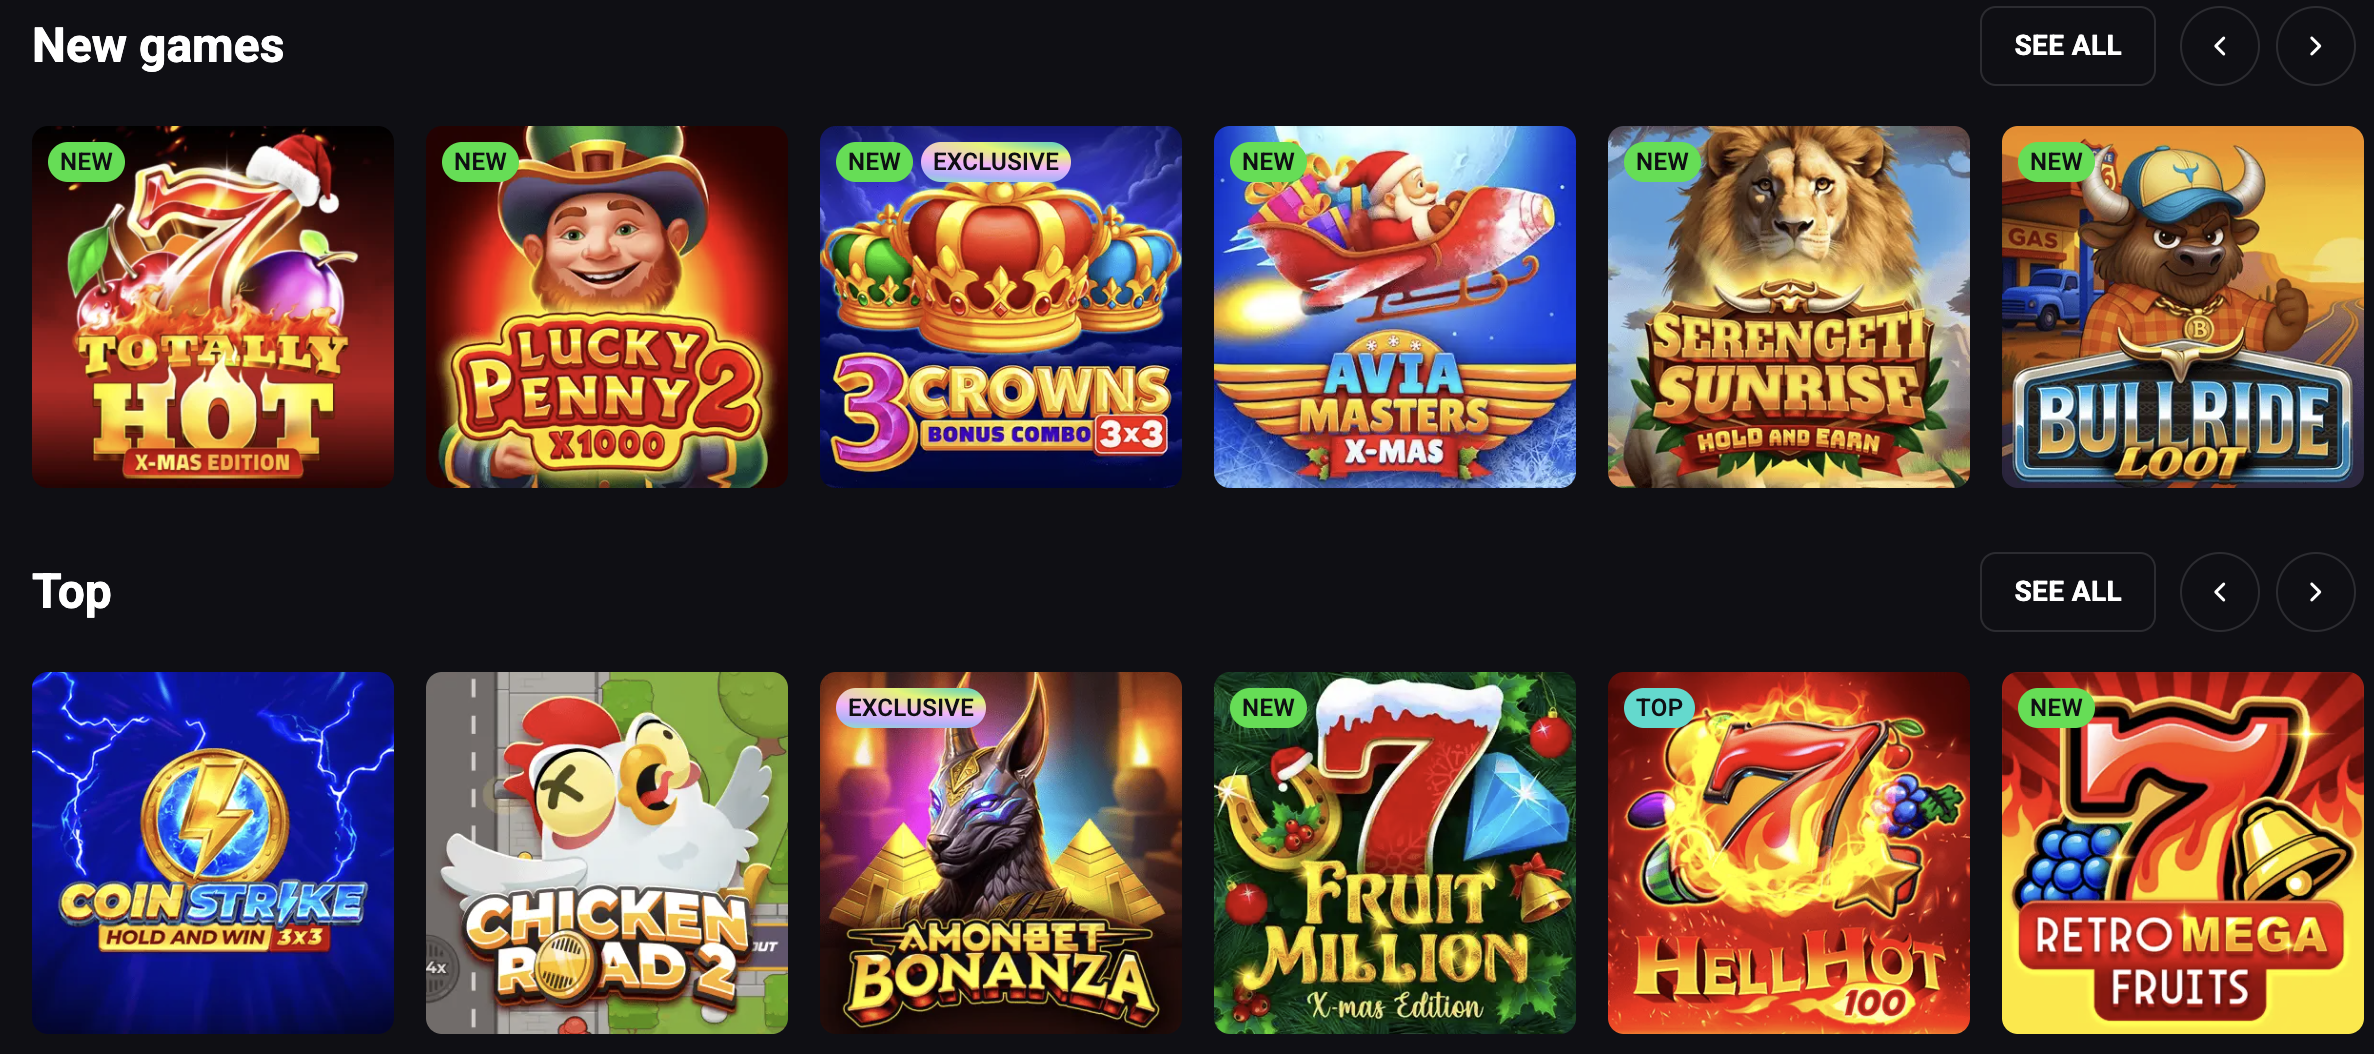This screenshot has height=1054, width=2374.
Task: Open 3 Crowns Bonus Combo game
Action: point(1001,307)
